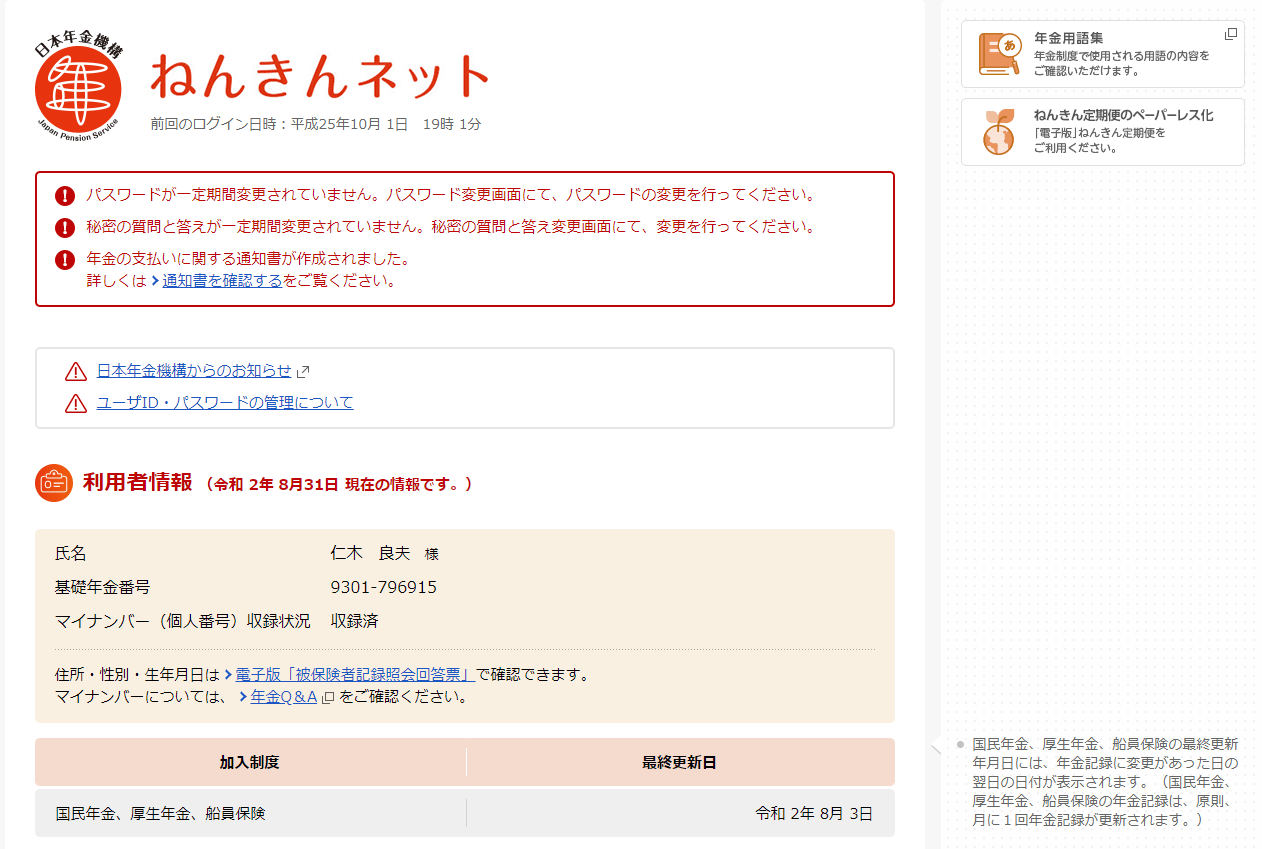
Task: Click the 加入制度 column header
Action: [x=250, y=762]
